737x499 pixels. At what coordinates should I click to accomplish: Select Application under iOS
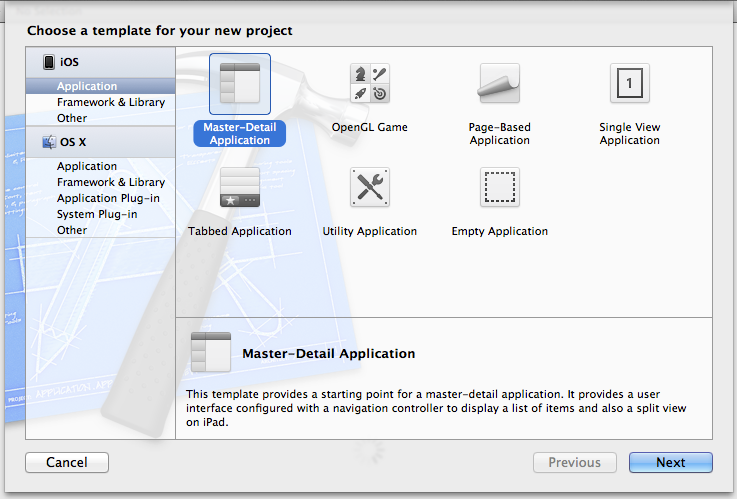[x=101, y=86]
